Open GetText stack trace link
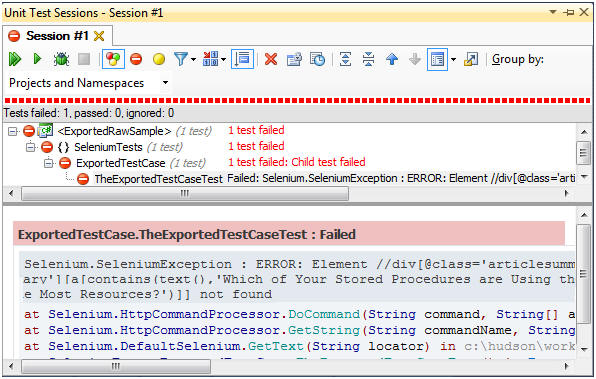 (x=276, y=346)
